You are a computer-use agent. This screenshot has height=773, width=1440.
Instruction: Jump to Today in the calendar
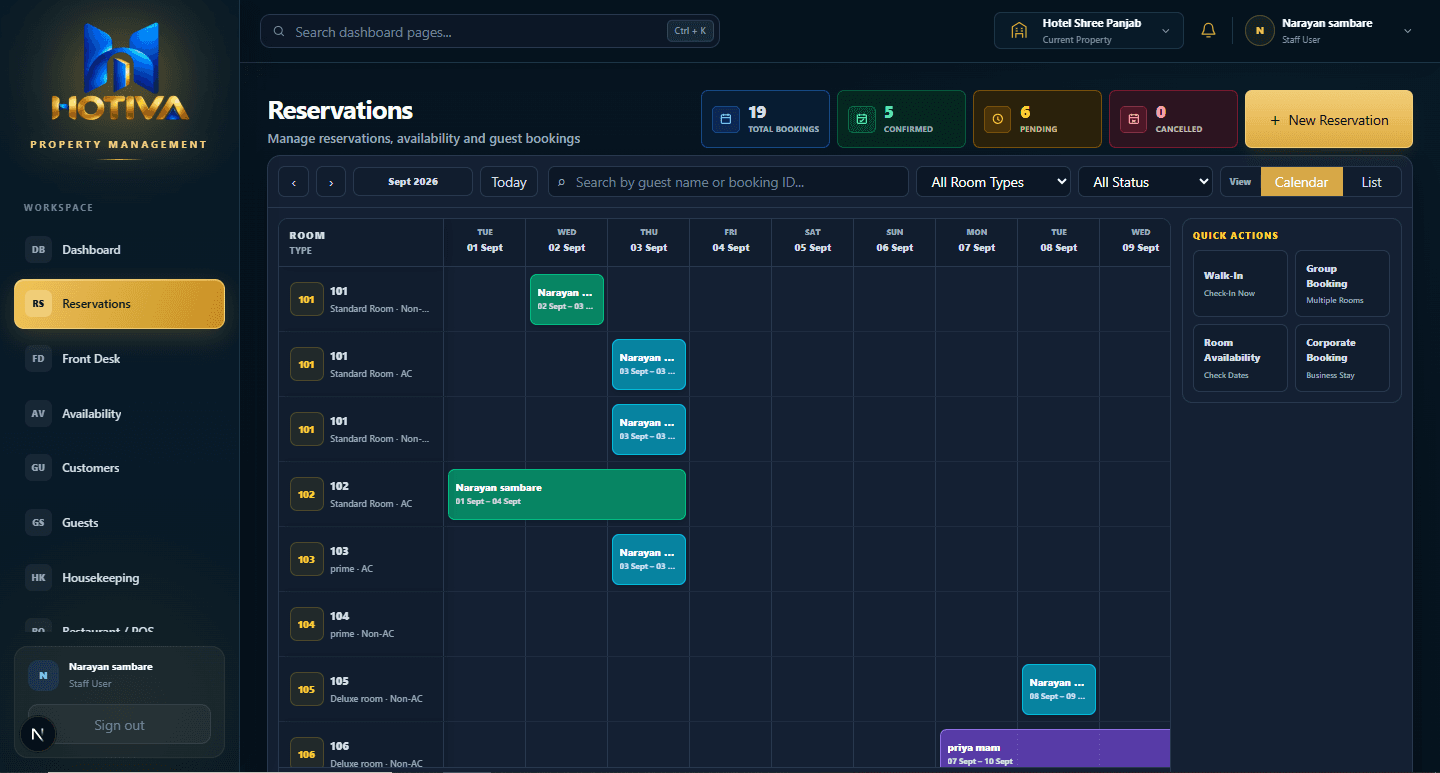click(509, 182)
